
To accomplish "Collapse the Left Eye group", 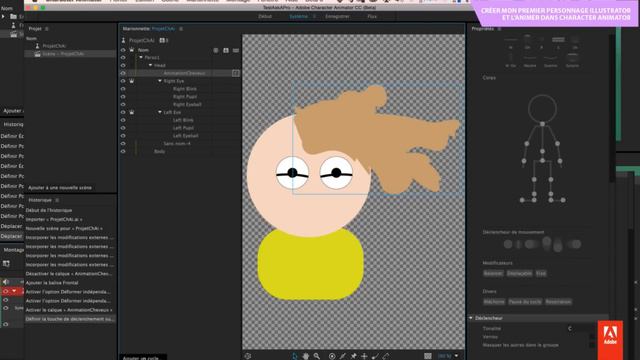I will pyautogui.click(x=160, y=112).
